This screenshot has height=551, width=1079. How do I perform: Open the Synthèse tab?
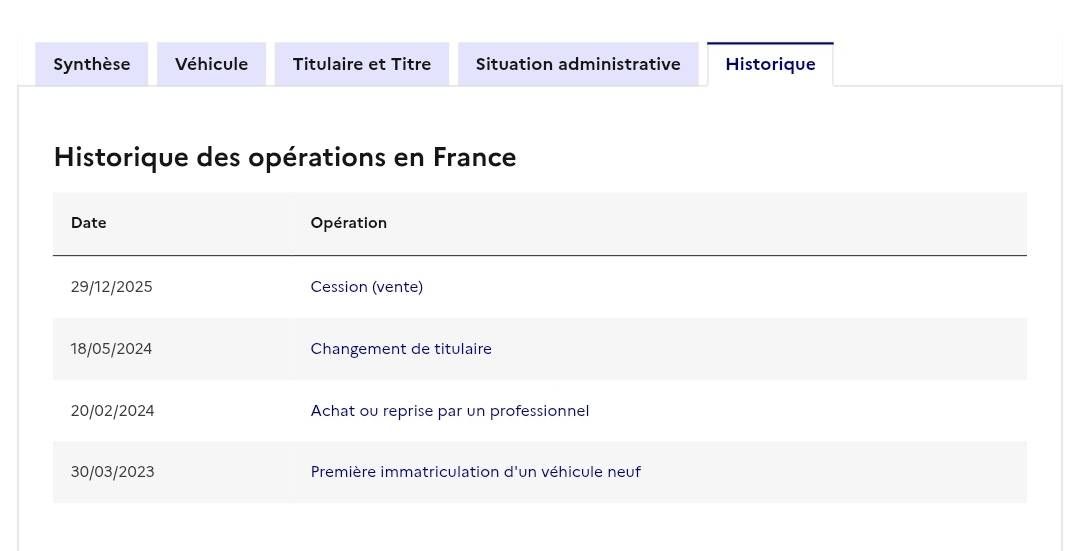point(92,64)
